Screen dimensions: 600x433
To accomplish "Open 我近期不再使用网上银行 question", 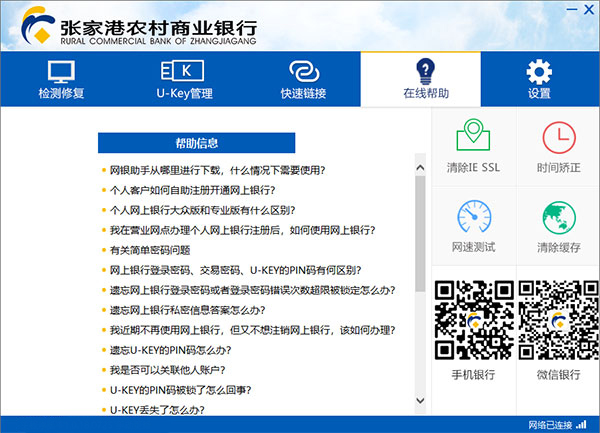I will click(x=253, y=330).
